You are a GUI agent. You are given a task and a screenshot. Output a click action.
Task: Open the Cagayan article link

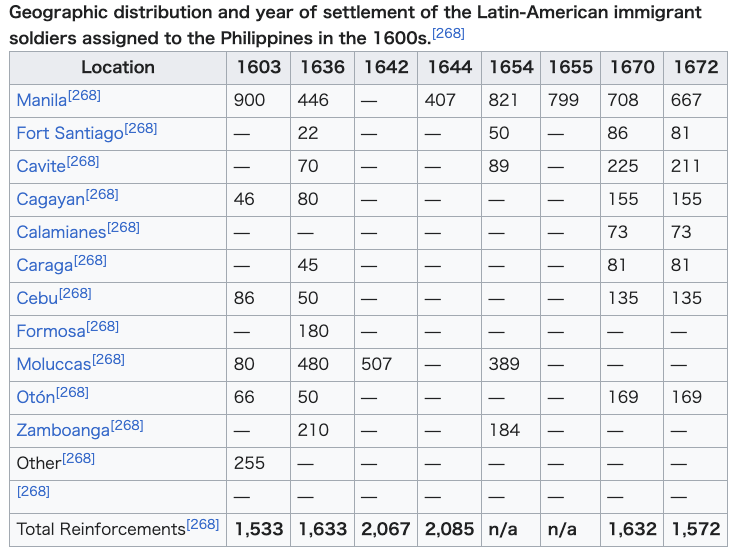(51, 199)
